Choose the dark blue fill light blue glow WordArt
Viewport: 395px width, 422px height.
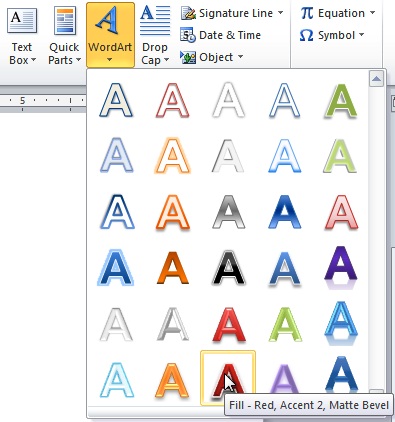coord(116,268)
